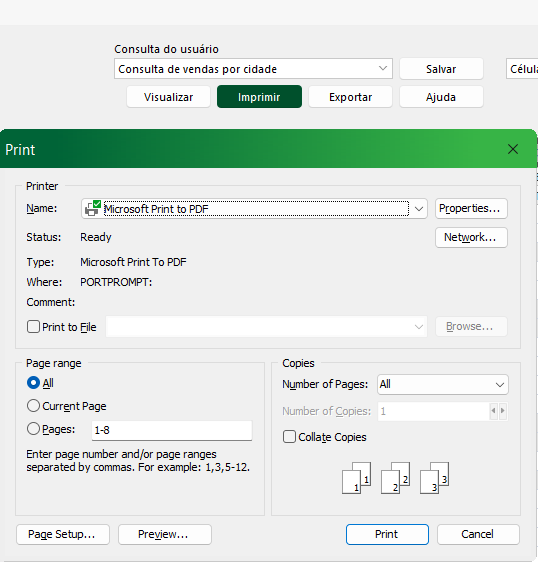Click the first collate pages illustration icon
Image resolution: width=538 pixels, height=562 pixels.
pos(356,478)
